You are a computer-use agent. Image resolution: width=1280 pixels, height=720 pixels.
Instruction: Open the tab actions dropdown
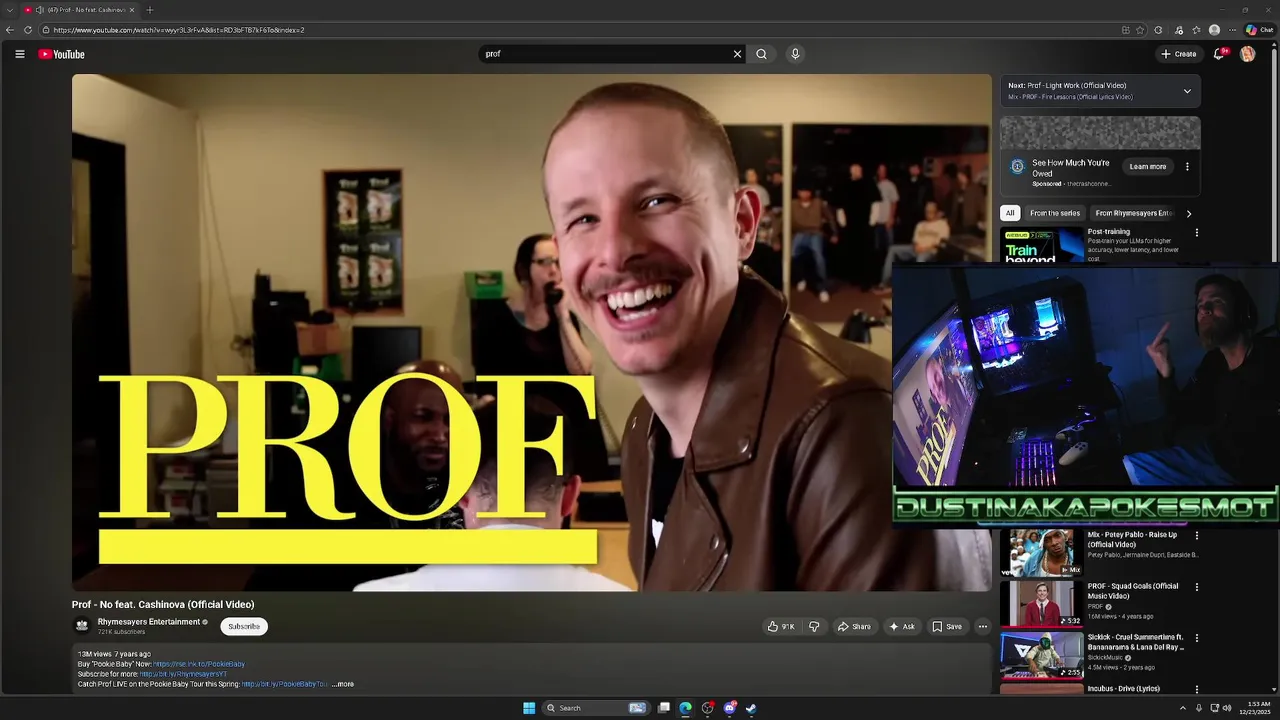pyautogui.click(x=10, y=10)
